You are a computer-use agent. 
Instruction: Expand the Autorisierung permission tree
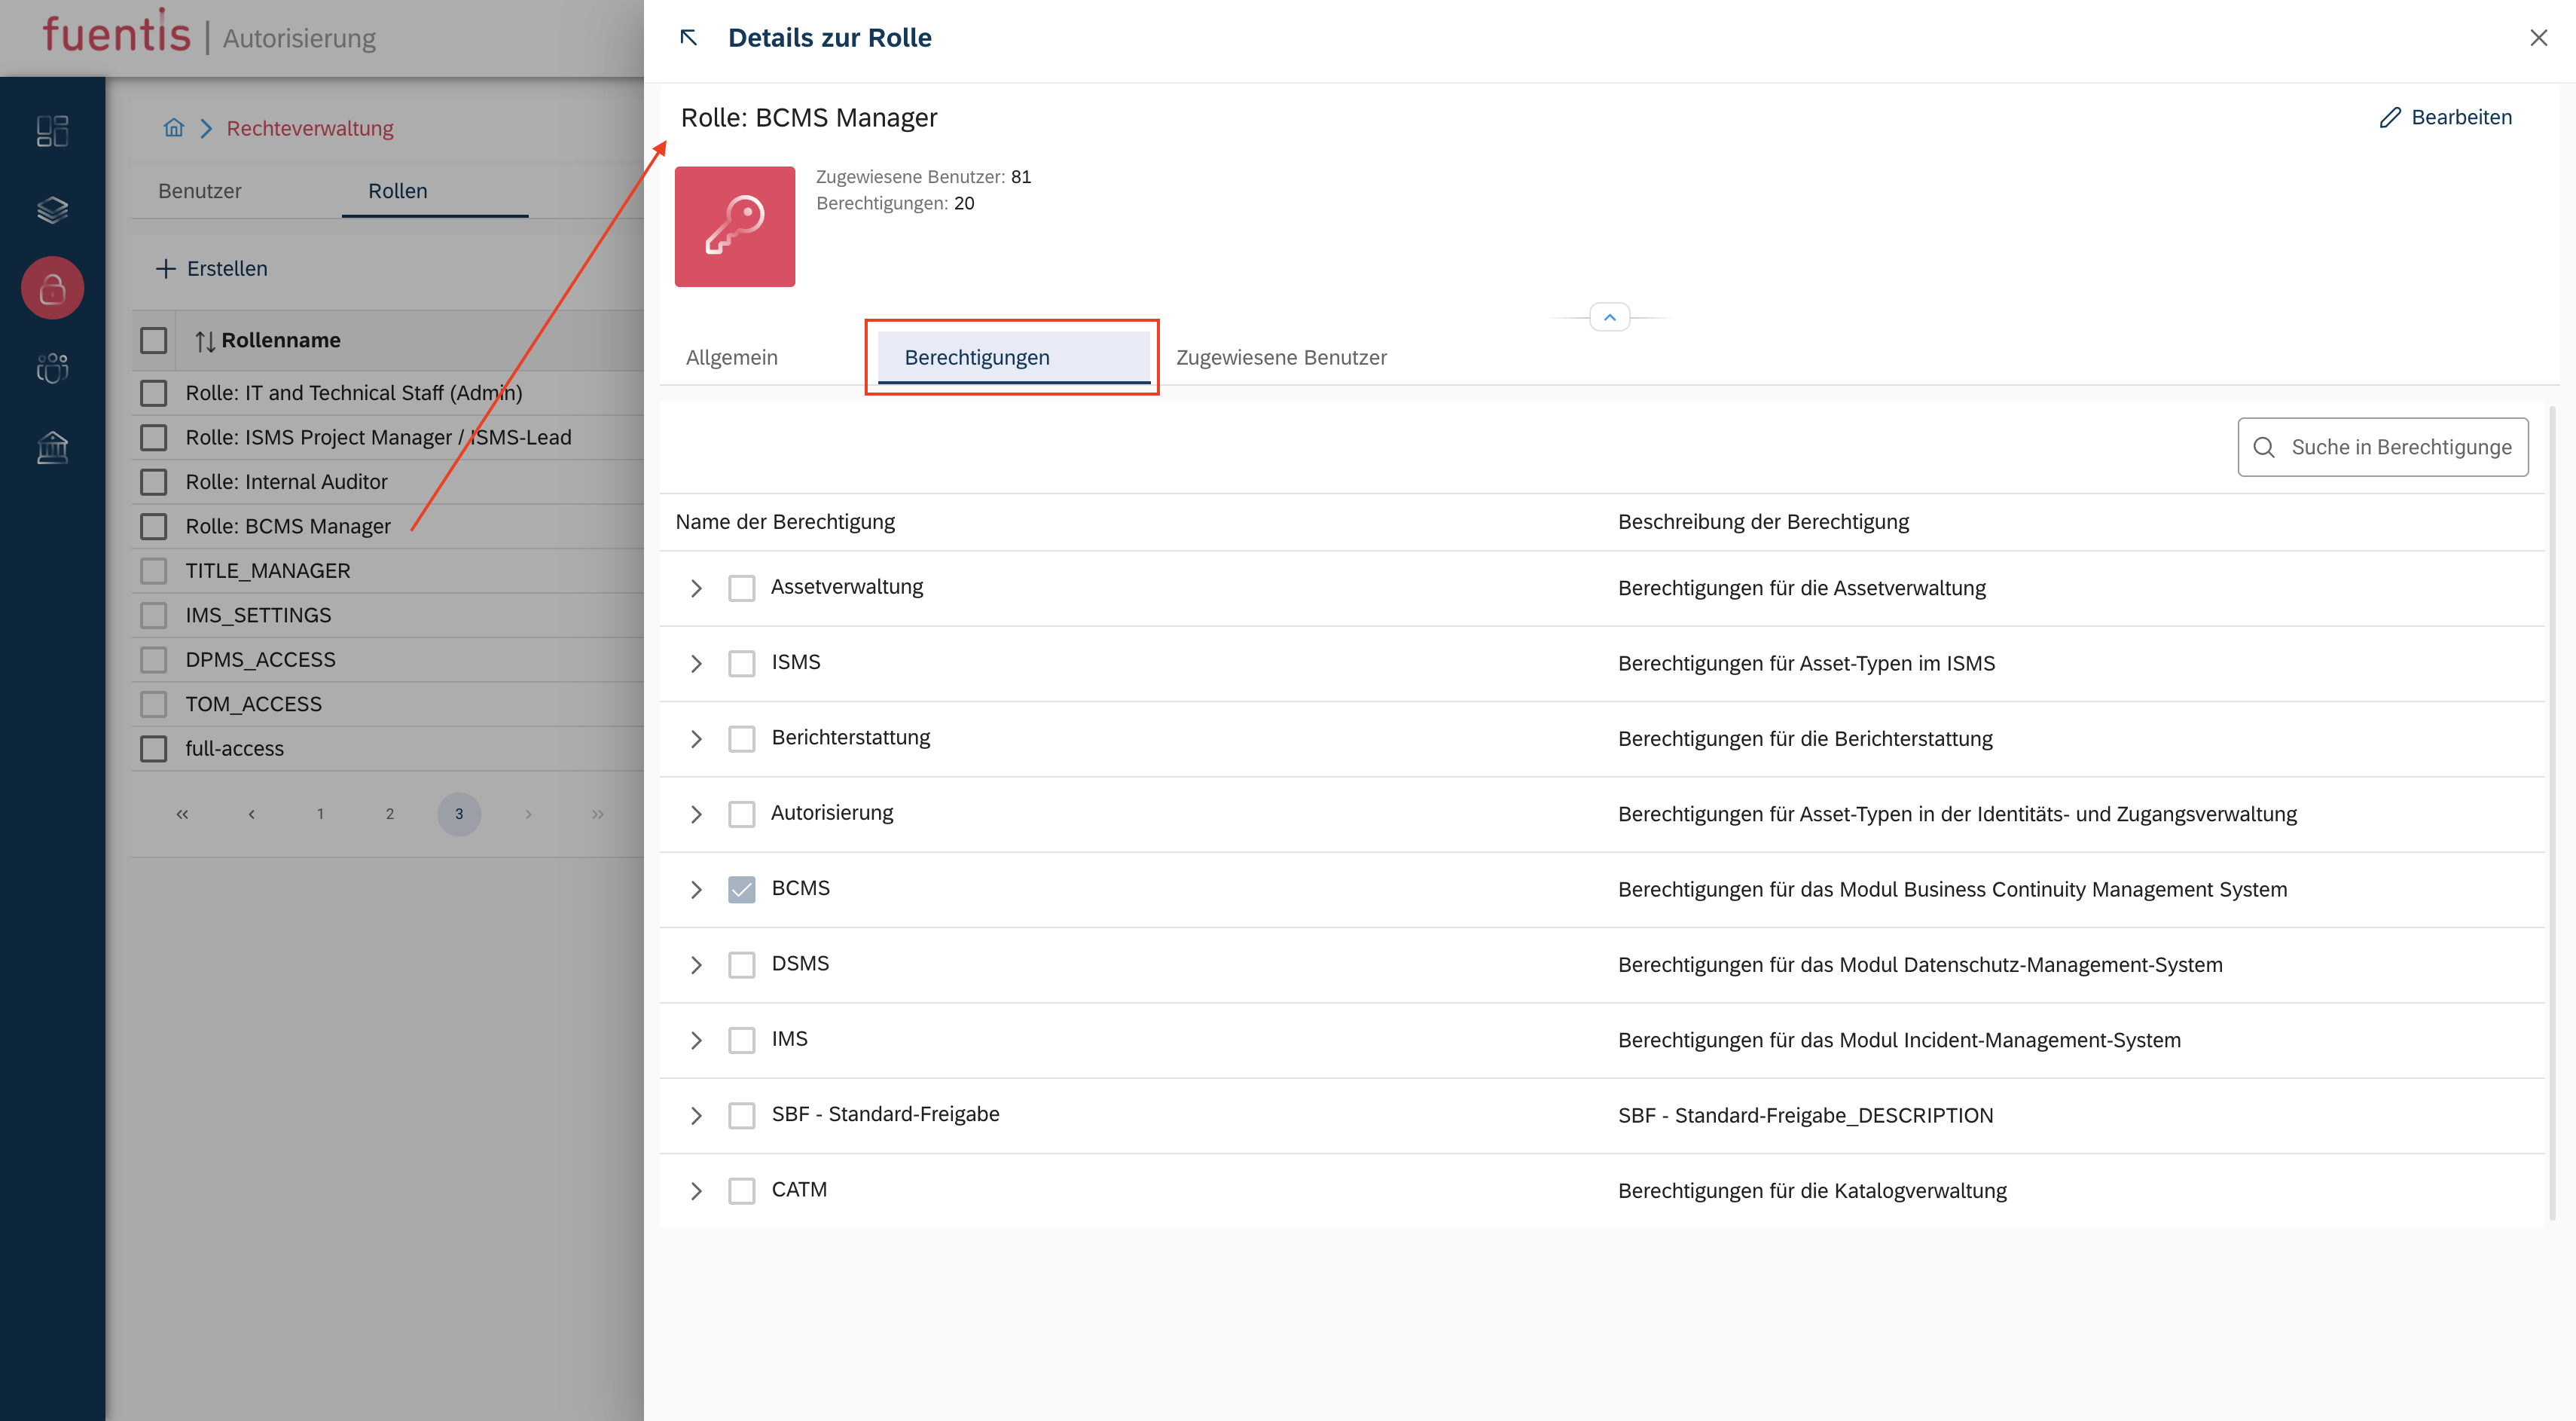[696, 814]
